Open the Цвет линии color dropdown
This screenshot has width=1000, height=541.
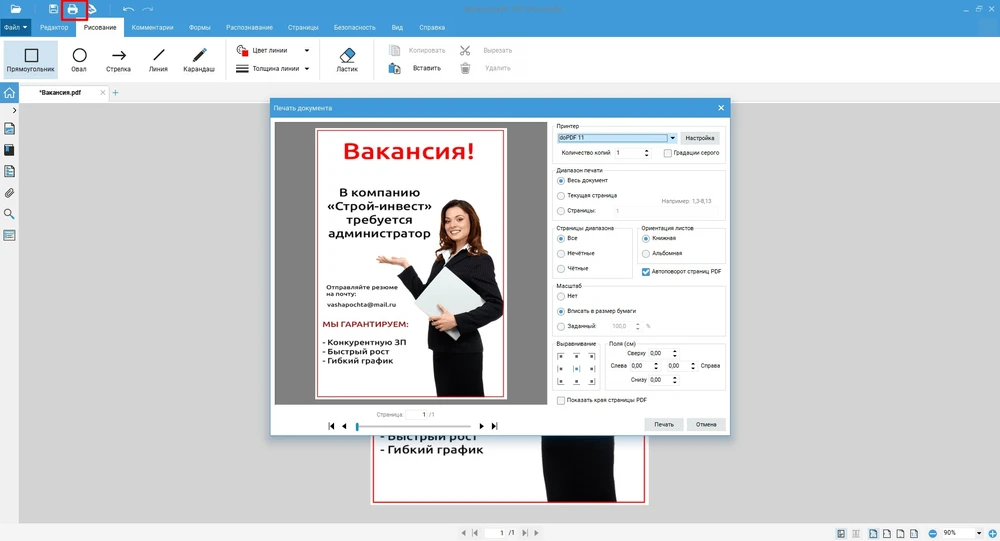tap(306, 49)
